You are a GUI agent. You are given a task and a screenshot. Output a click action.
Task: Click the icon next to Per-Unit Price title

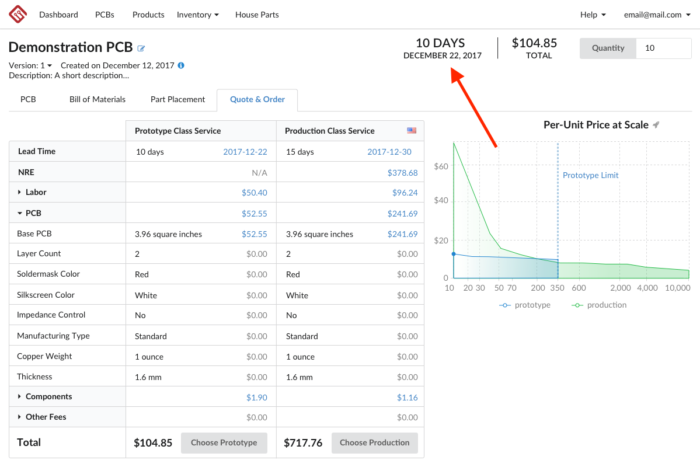click(x=656, y=125)
